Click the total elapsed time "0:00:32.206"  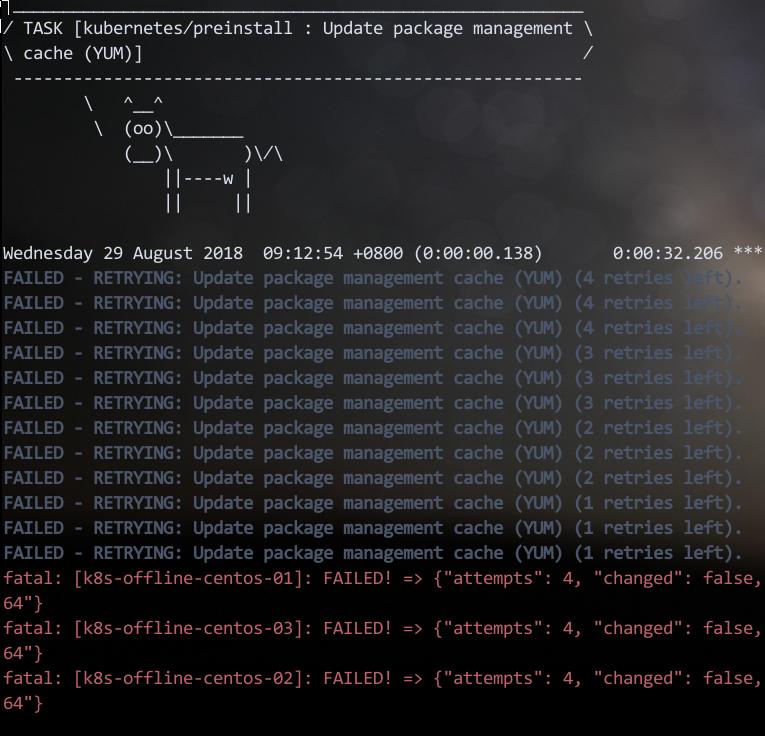(667, 254)
